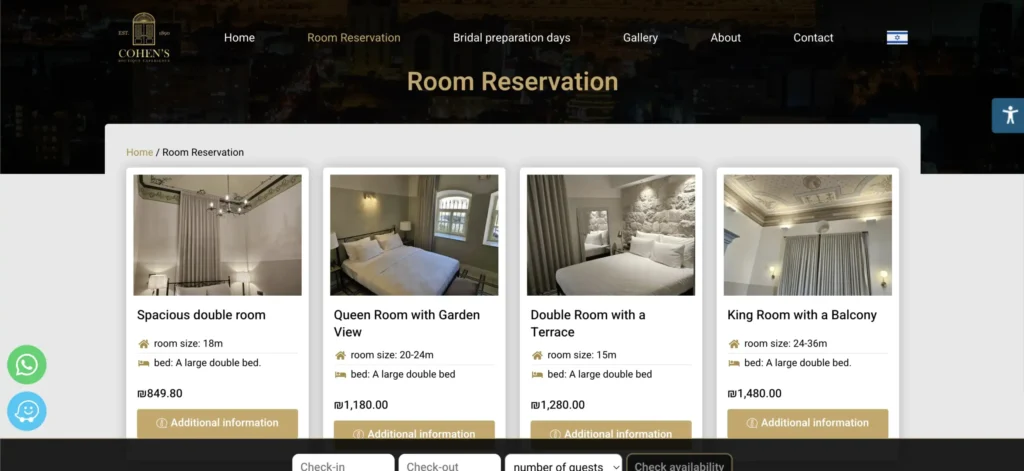Open the Contact page
The image size is (1024, 471).
click(813, 38)
